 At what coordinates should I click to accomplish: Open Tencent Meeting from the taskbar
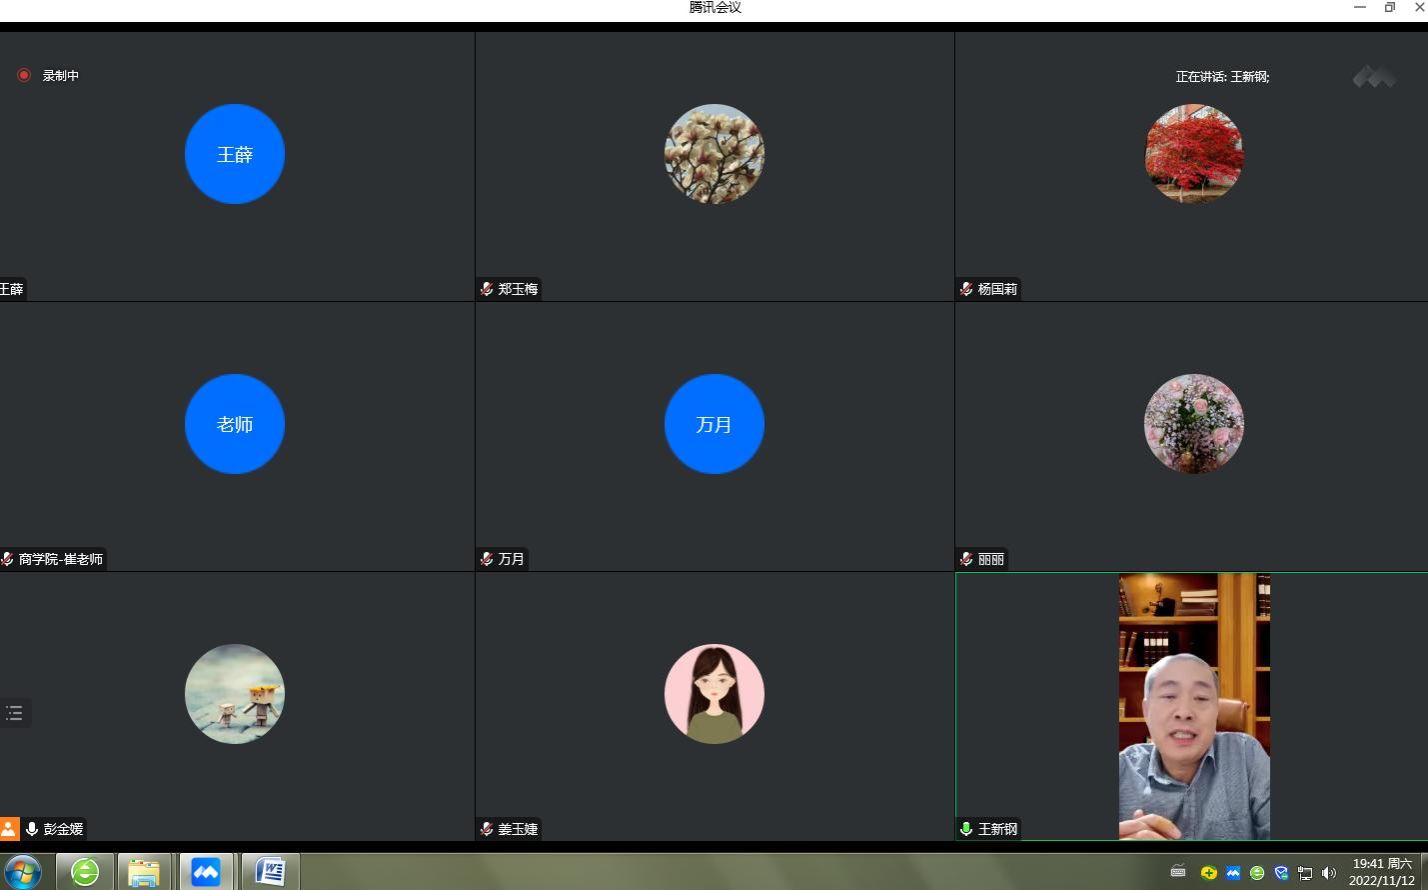pyautogui.click(x=206, y=872)
